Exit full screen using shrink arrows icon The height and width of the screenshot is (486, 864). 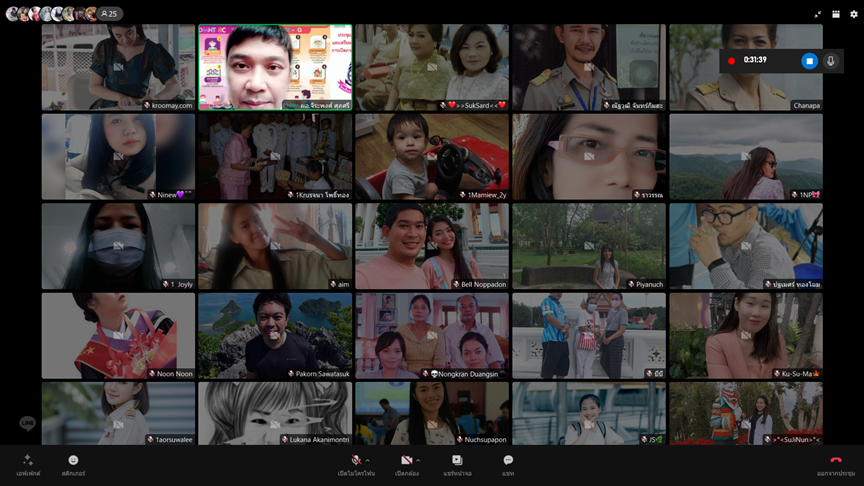pos(818,14)
